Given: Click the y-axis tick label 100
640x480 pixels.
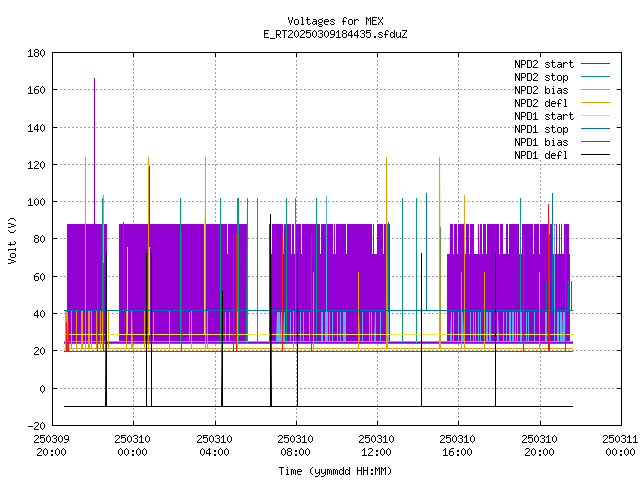Looking at the screenshot, I should click(x=36, y=202).
